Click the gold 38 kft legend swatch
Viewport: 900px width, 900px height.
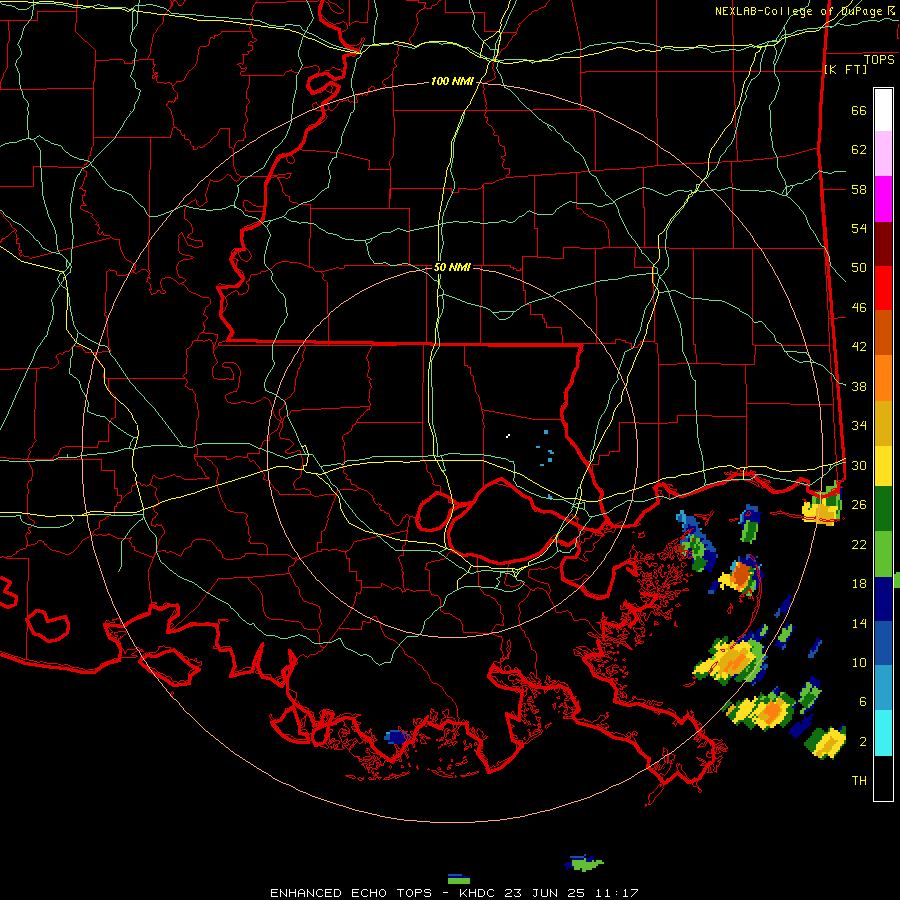883,423
